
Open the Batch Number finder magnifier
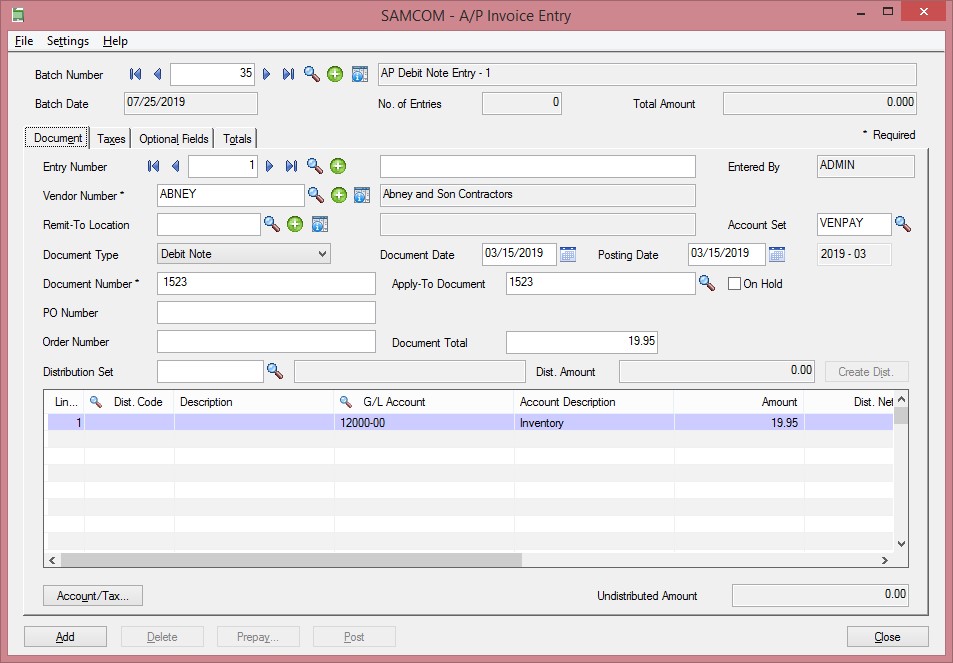tap(312, 74)
